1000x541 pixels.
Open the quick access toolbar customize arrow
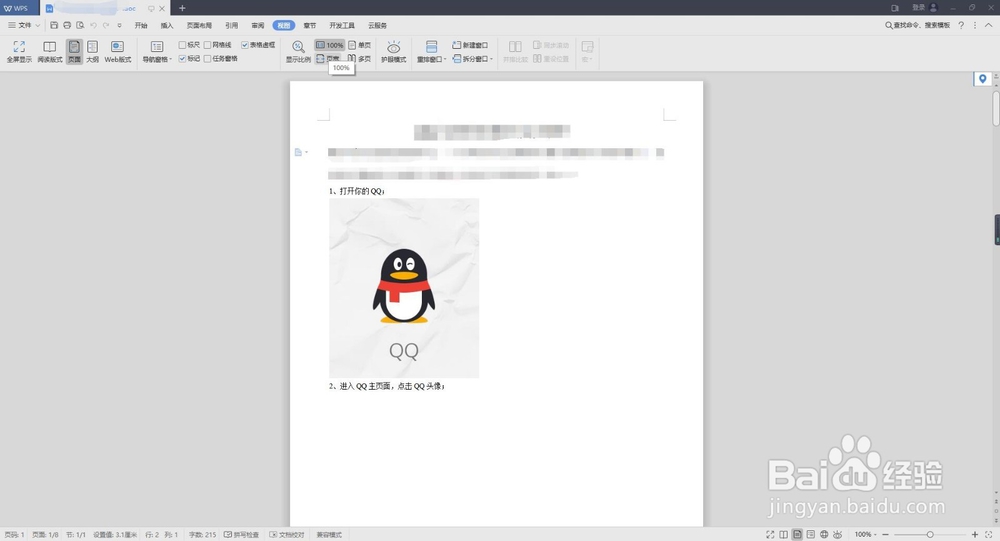(x=119, y=26)
